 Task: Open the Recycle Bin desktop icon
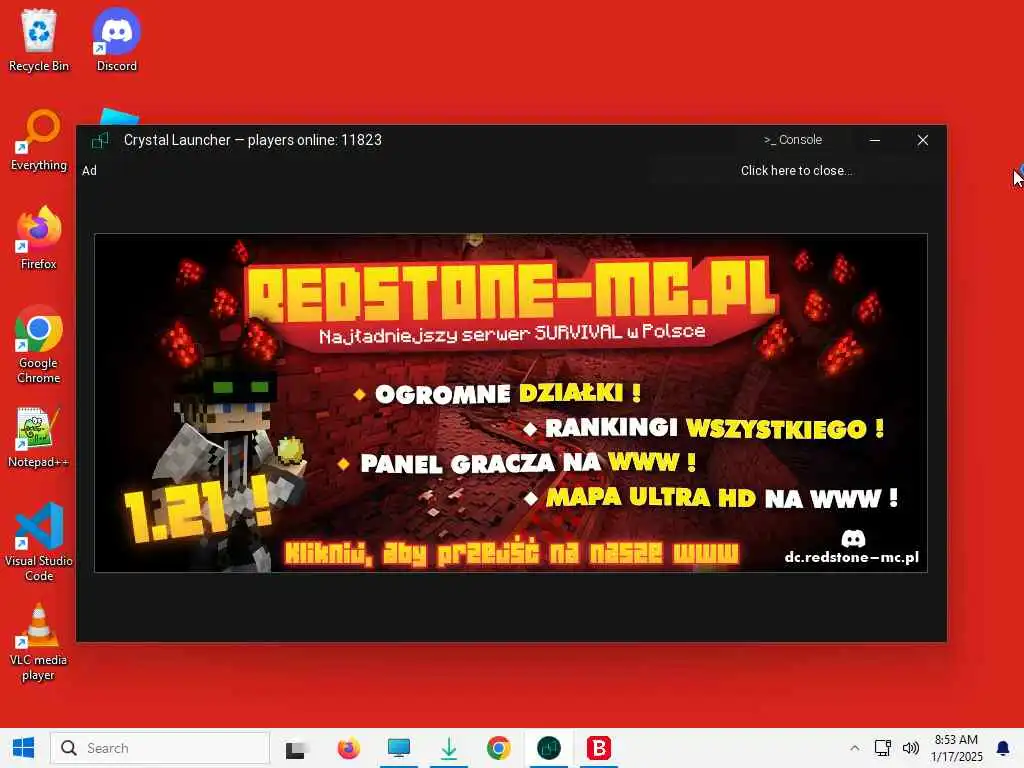(39, 40)
